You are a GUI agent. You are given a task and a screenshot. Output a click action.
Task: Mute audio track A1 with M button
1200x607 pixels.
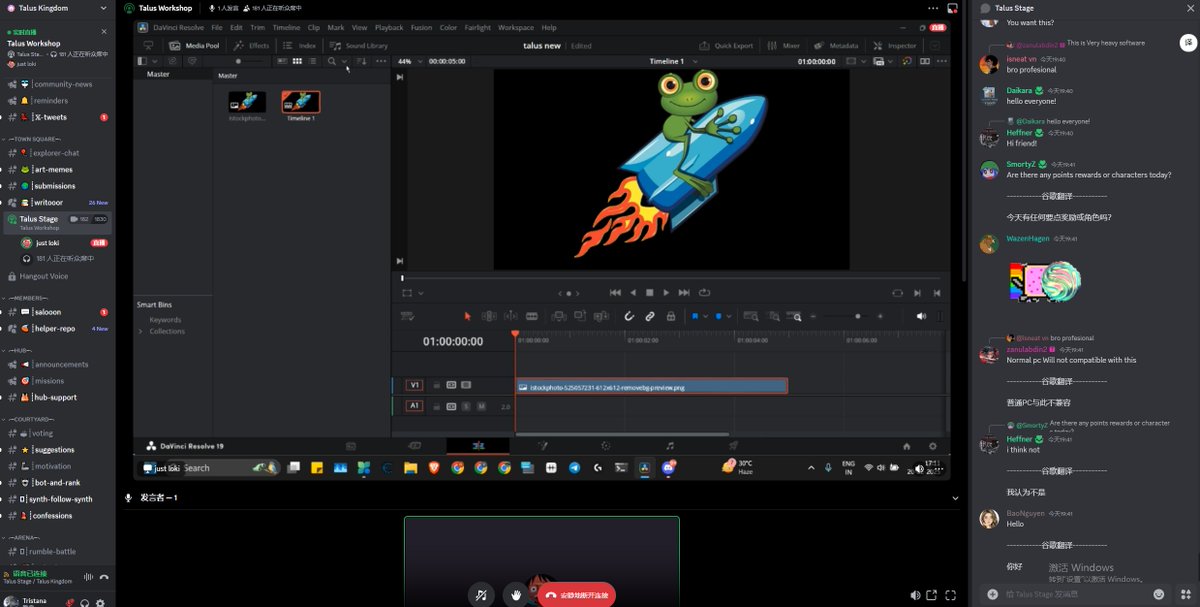tap(481, 406)
